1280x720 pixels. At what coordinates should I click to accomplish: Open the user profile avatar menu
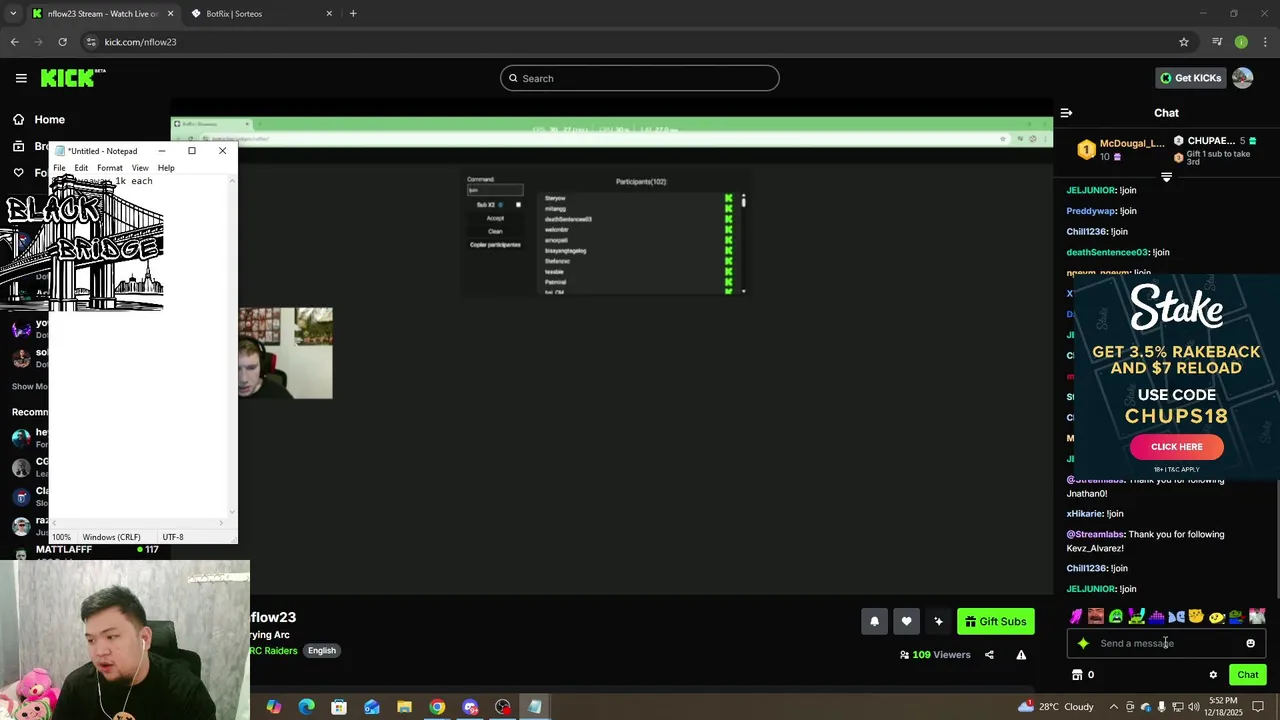coord(1242,78)
